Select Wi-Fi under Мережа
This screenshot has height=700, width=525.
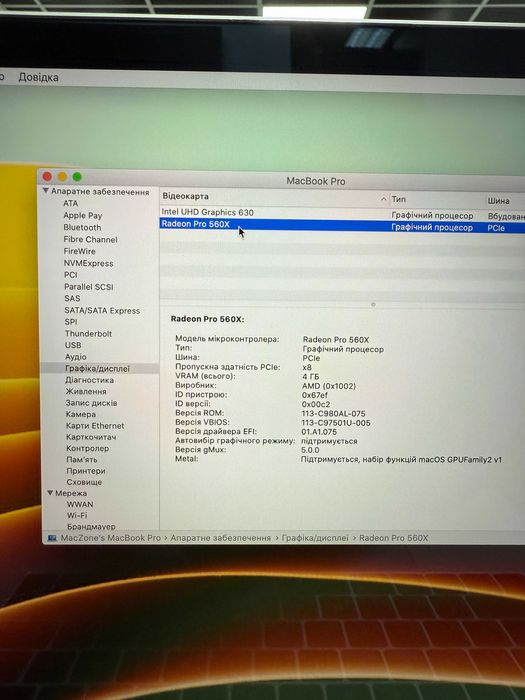(x=77, y=515)
